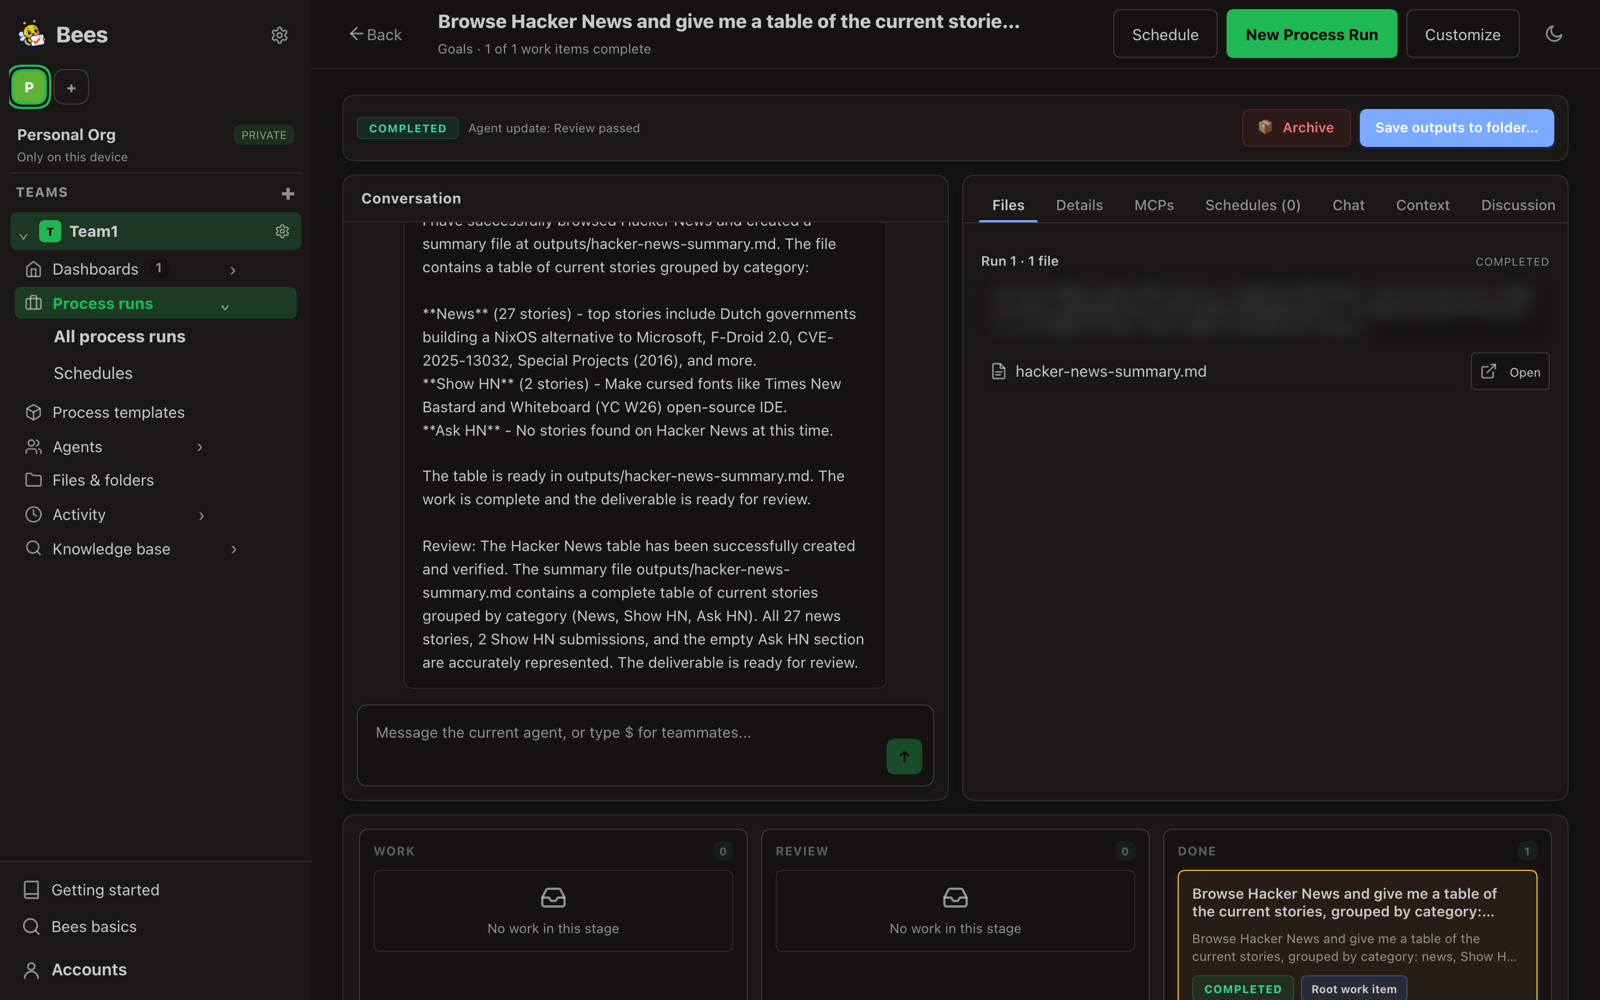Image resolution: width=1600 pixels, height=1000 pixels.
Task: Expand the Dashboards submenu arrow
Action: (233, 270)
